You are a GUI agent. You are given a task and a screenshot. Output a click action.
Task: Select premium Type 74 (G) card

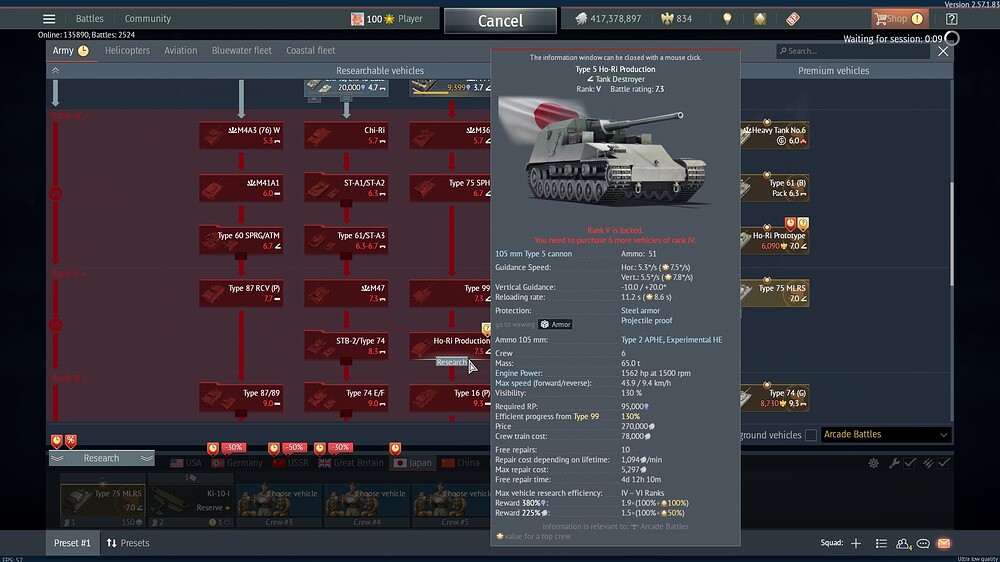[x=775, y=398]
